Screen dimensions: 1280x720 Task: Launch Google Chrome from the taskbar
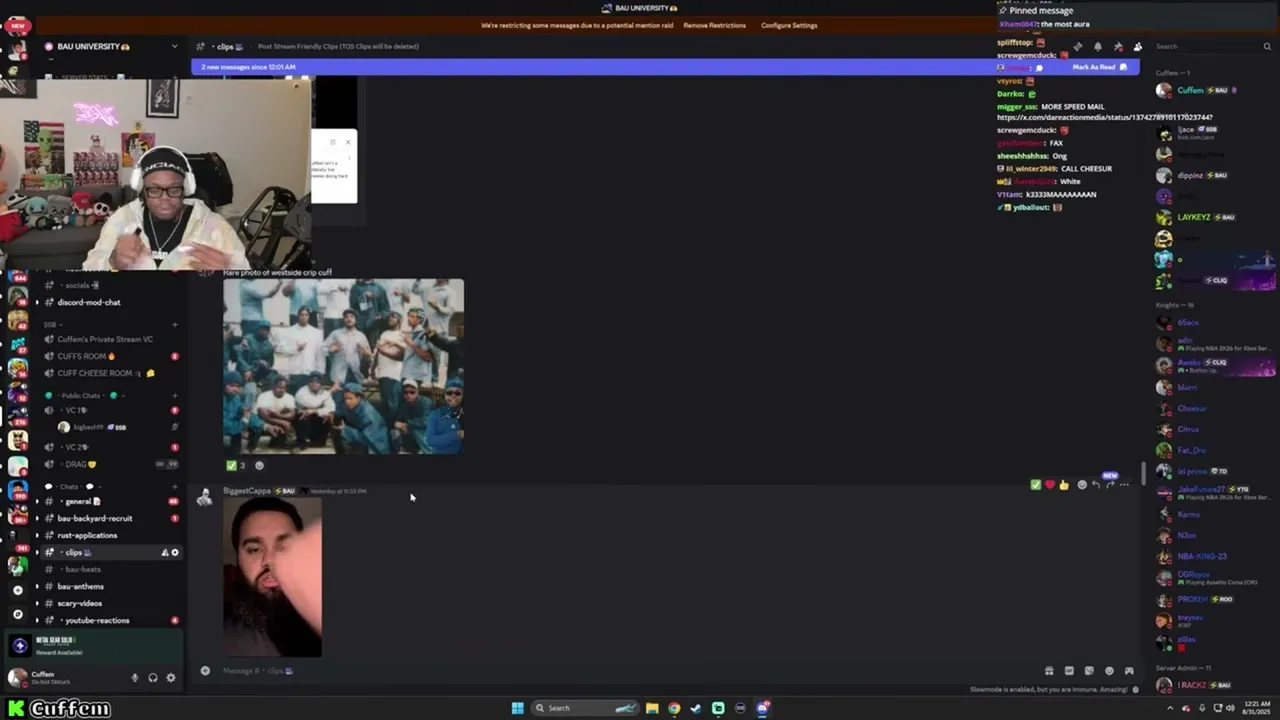674,708
